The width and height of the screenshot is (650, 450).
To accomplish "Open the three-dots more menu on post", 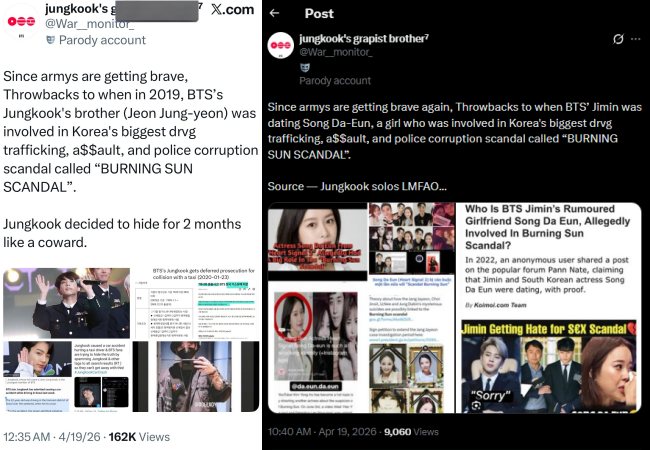I will click(x=635, y=39).
